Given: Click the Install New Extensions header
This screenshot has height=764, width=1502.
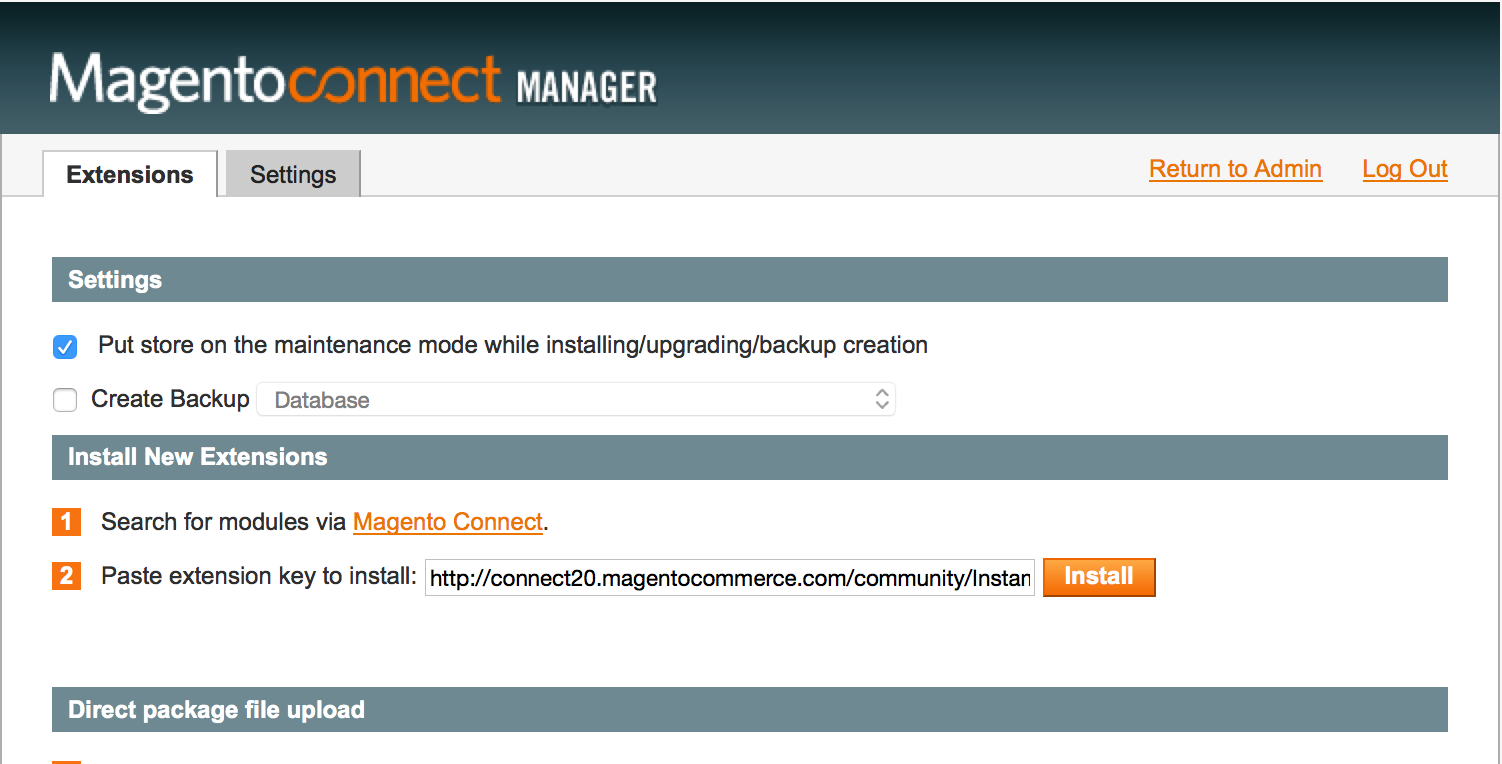Looking at the screenshot, I should coord(750,457).
